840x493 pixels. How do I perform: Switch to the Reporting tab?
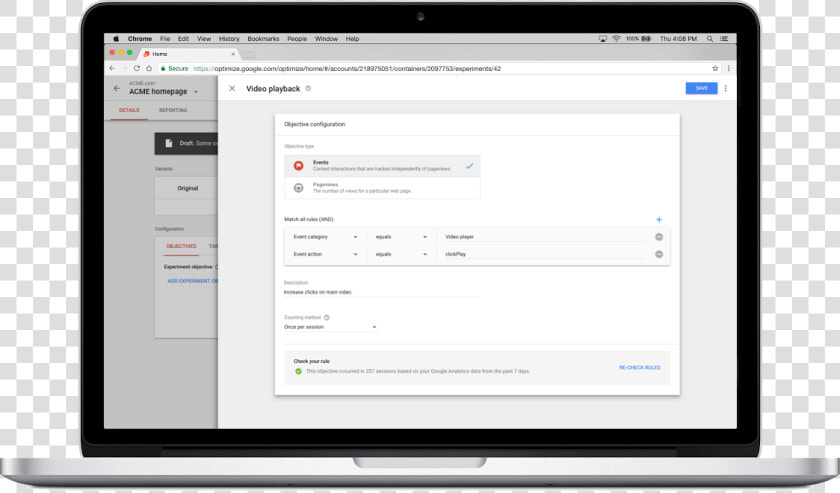click(x=173, y=110)
